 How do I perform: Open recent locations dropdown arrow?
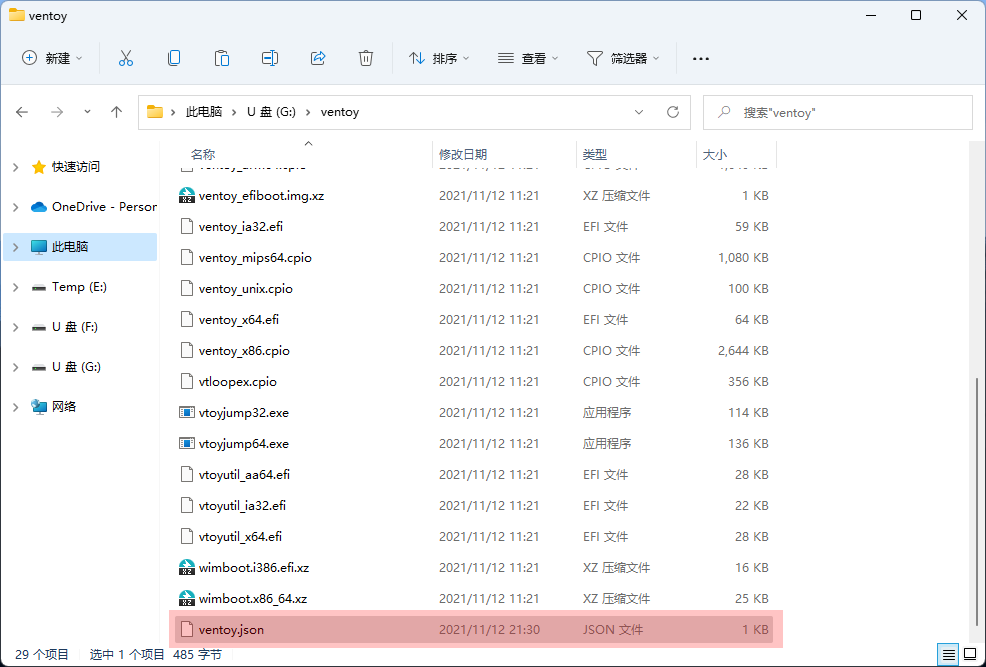[x=87, y=112]
